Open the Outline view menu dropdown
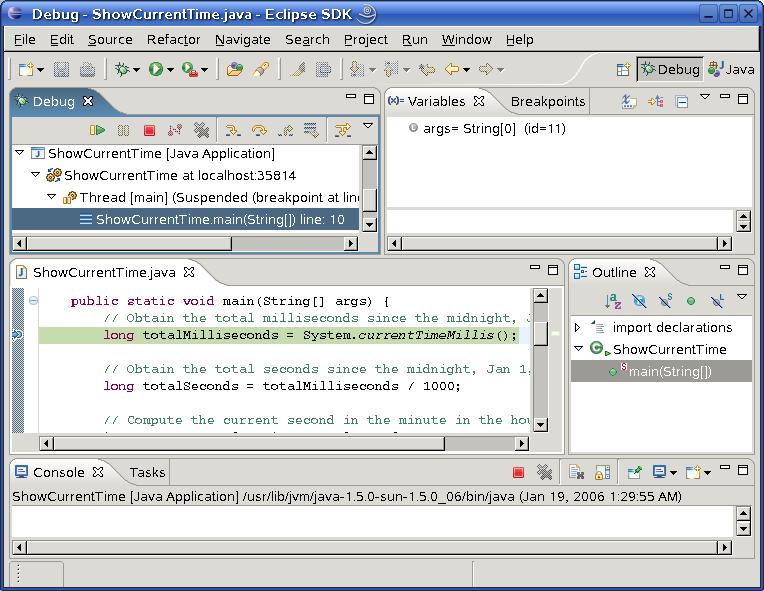The width and height of the screenshot is (764, 591). pos(742,297)
